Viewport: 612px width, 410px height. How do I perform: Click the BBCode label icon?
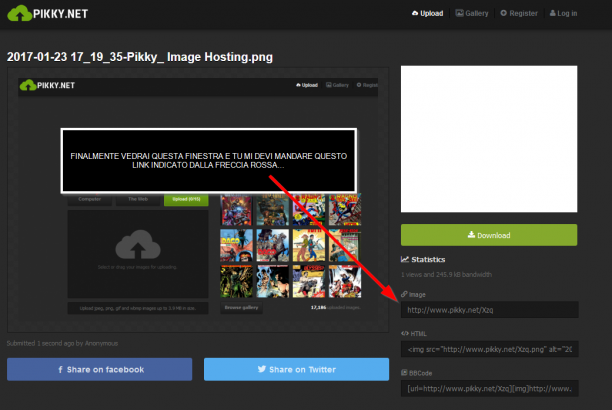tap(404, 373)
